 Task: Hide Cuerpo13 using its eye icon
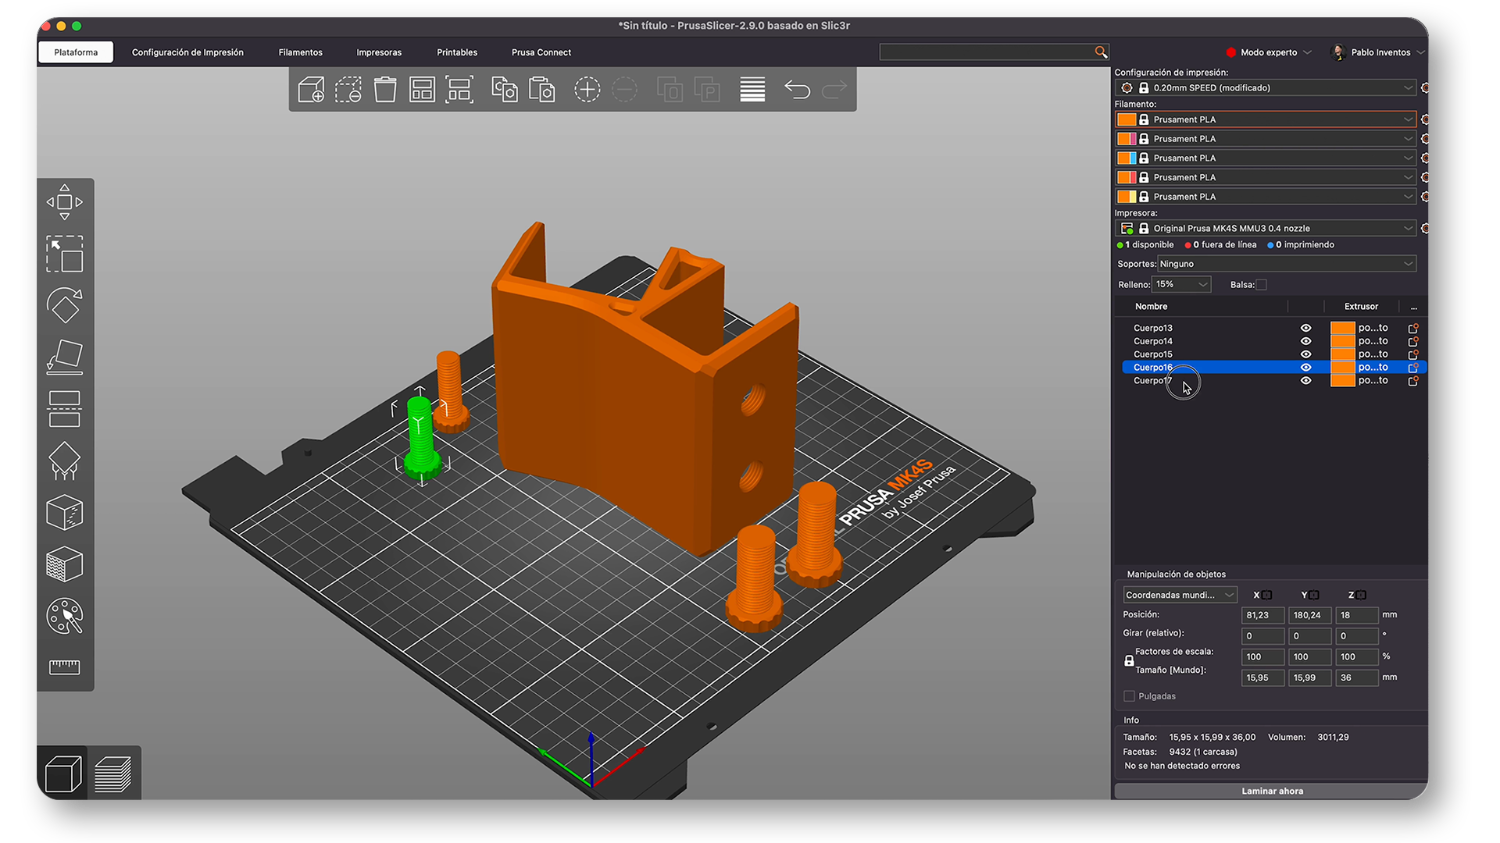pyautogui.click(x=1305, y=328)
